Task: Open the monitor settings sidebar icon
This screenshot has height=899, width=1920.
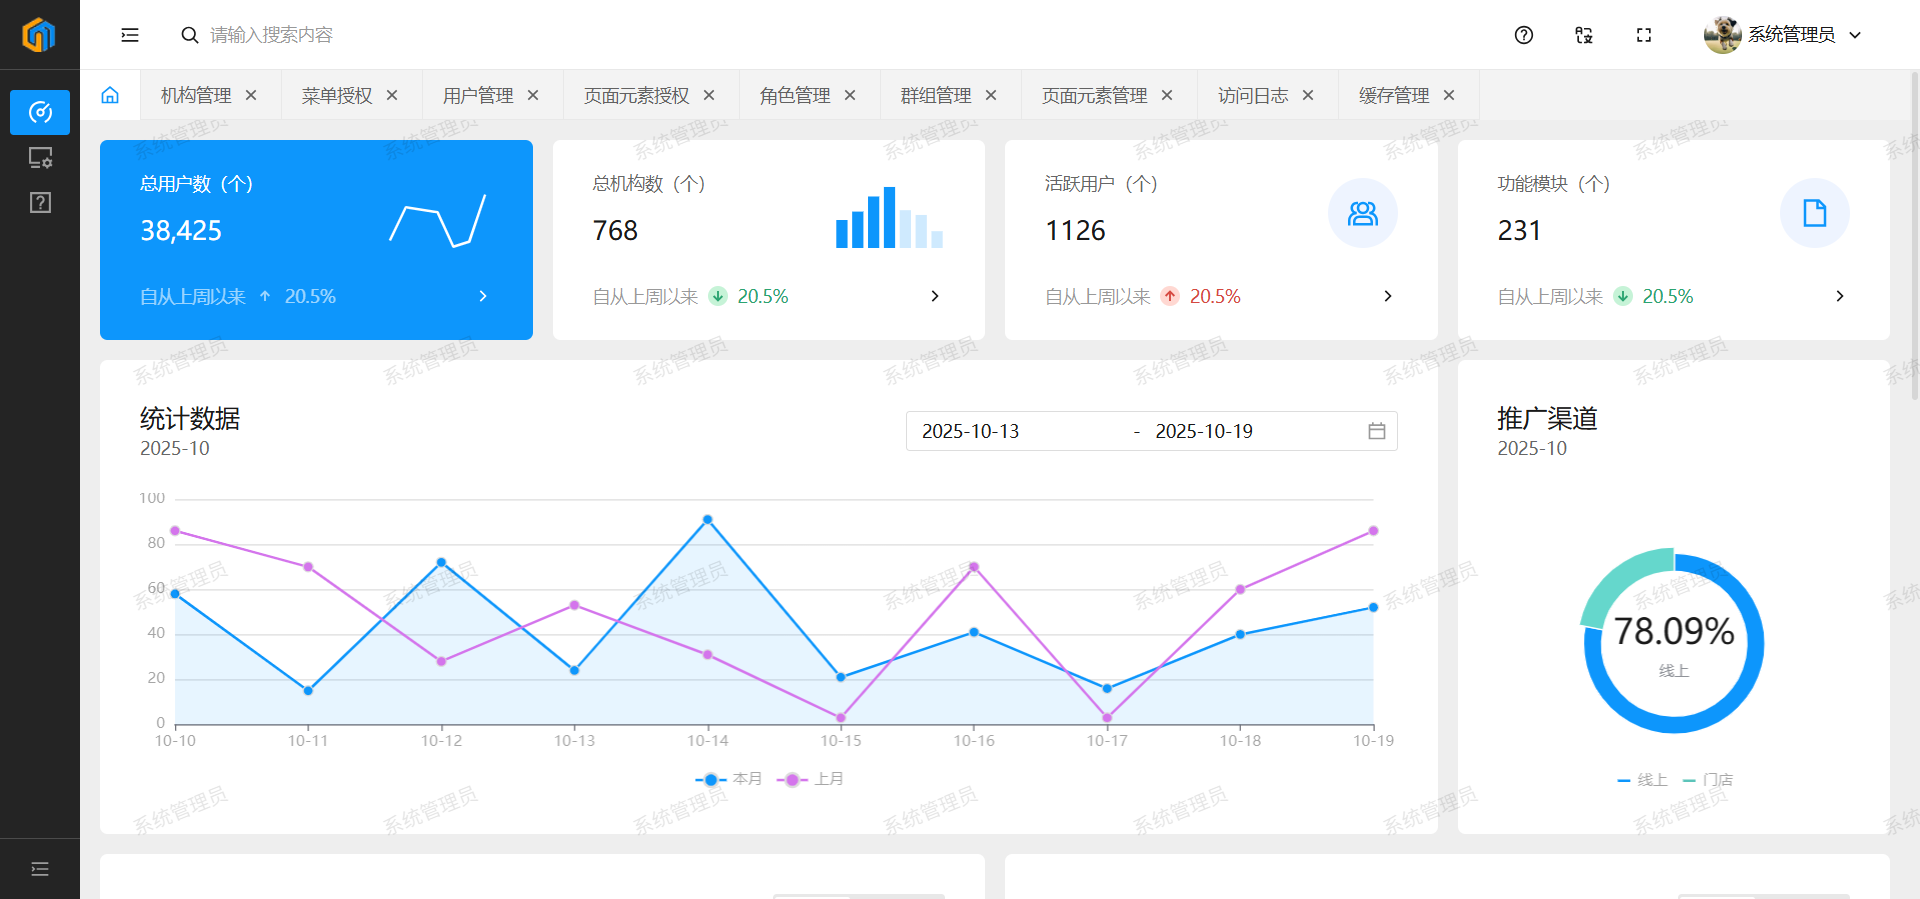Action: coord(40,158)
